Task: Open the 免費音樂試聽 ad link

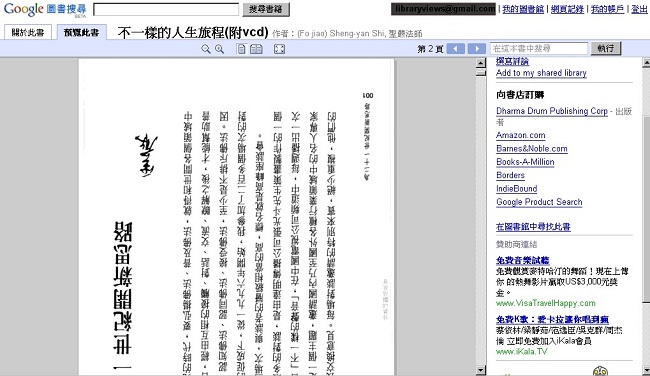Action: [523, 260]
